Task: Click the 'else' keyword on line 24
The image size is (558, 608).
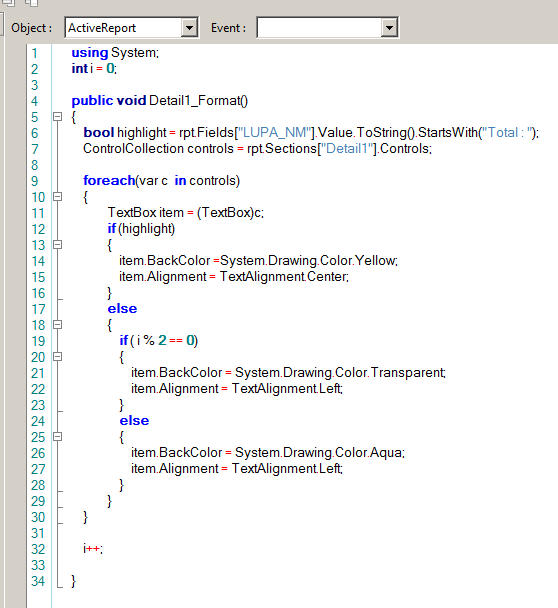Action: [134, 421]
